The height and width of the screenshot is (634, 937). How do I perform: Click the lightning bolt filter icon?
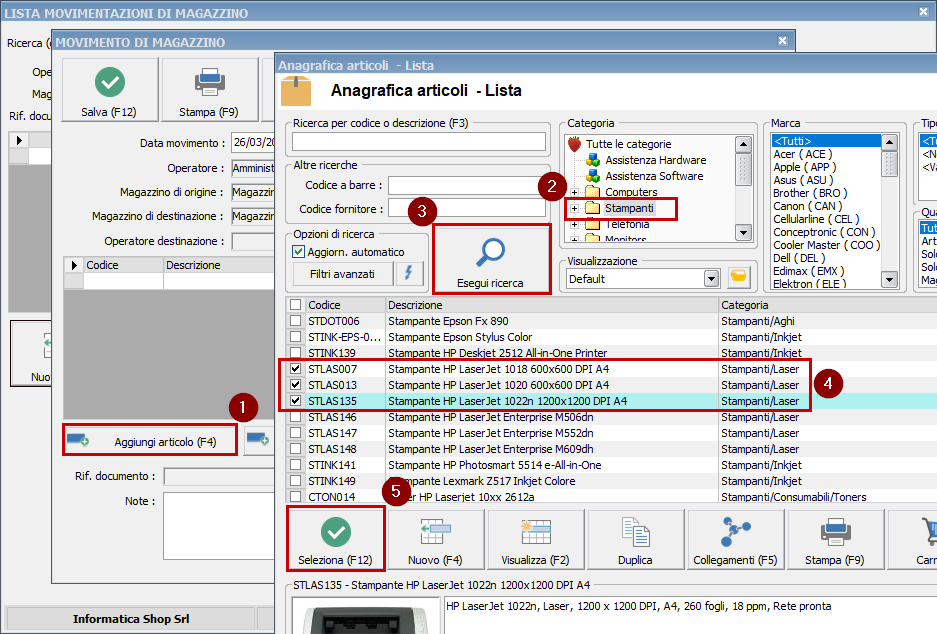[409, 274]
